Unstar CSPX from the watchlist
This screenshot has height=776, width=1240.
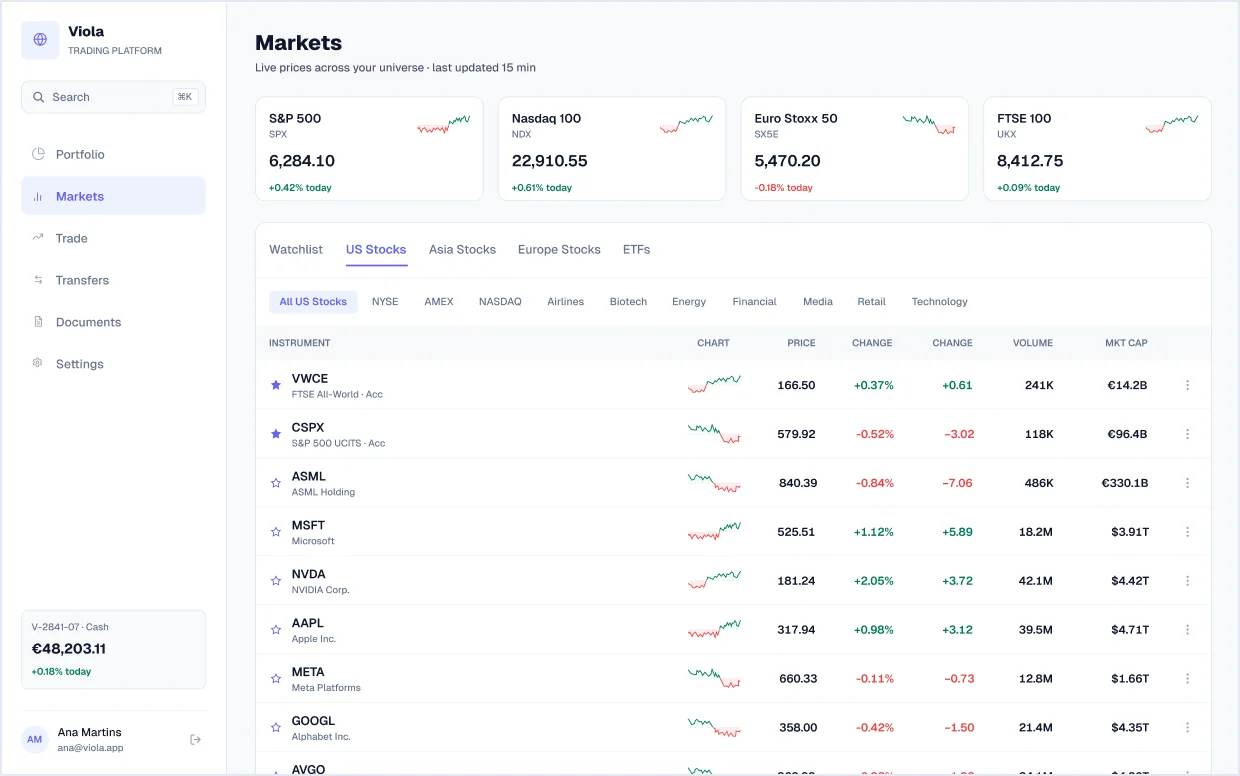(x=276, y=434)
